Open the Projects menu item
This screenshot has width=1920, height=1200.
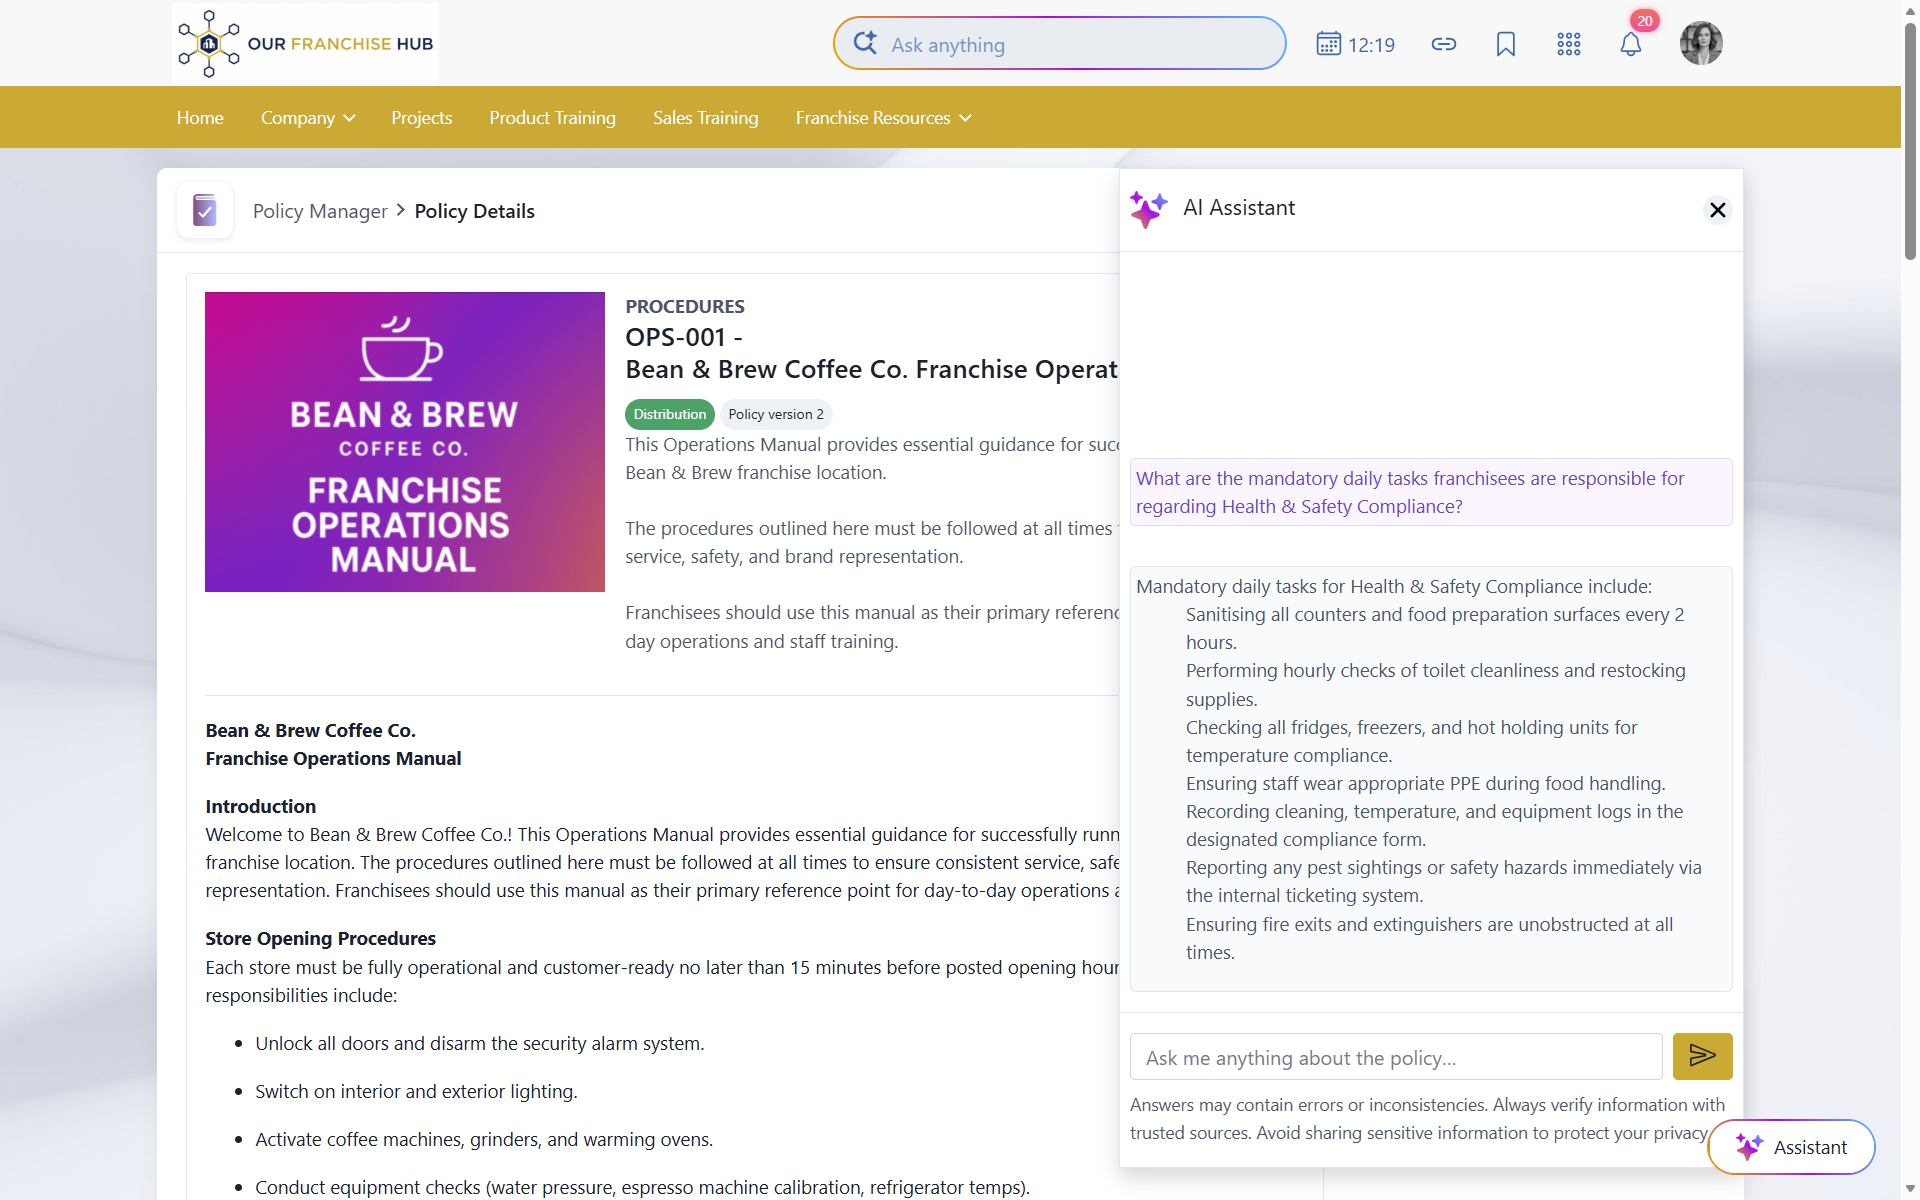(421, 118)
